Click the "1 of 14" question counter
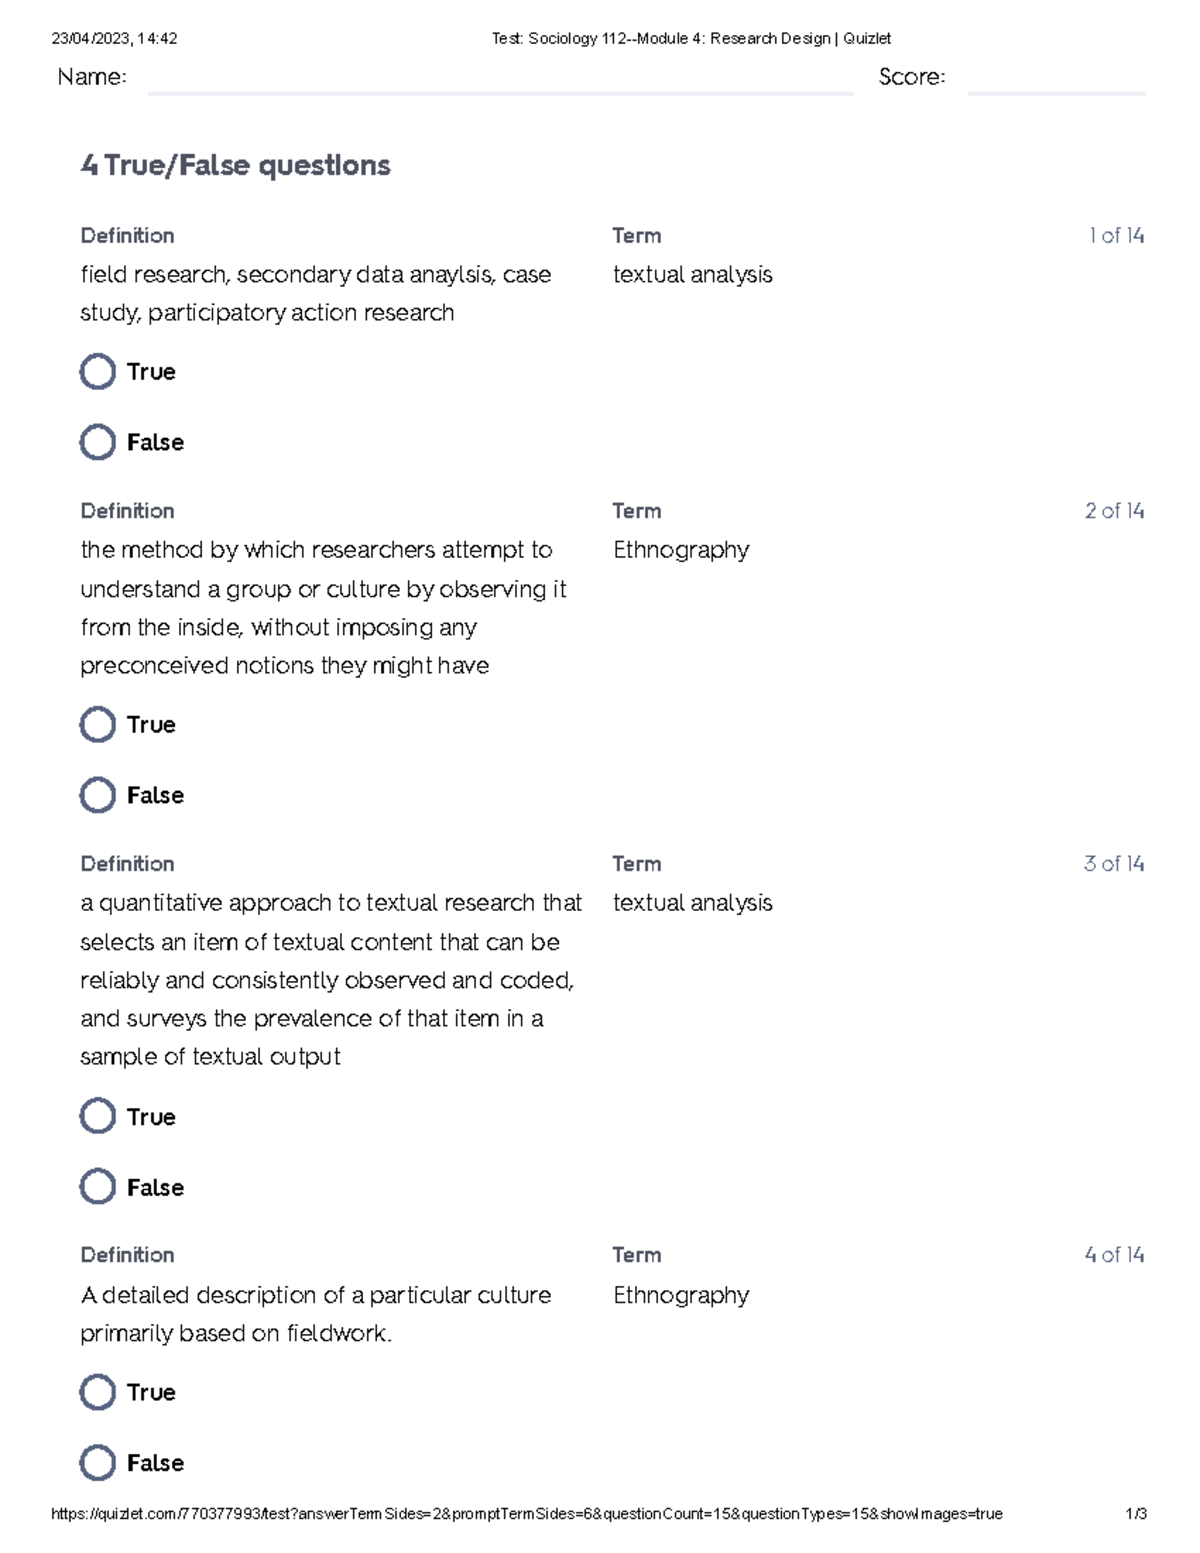Screen dimensions: 1200x1553 [1116, 236]
